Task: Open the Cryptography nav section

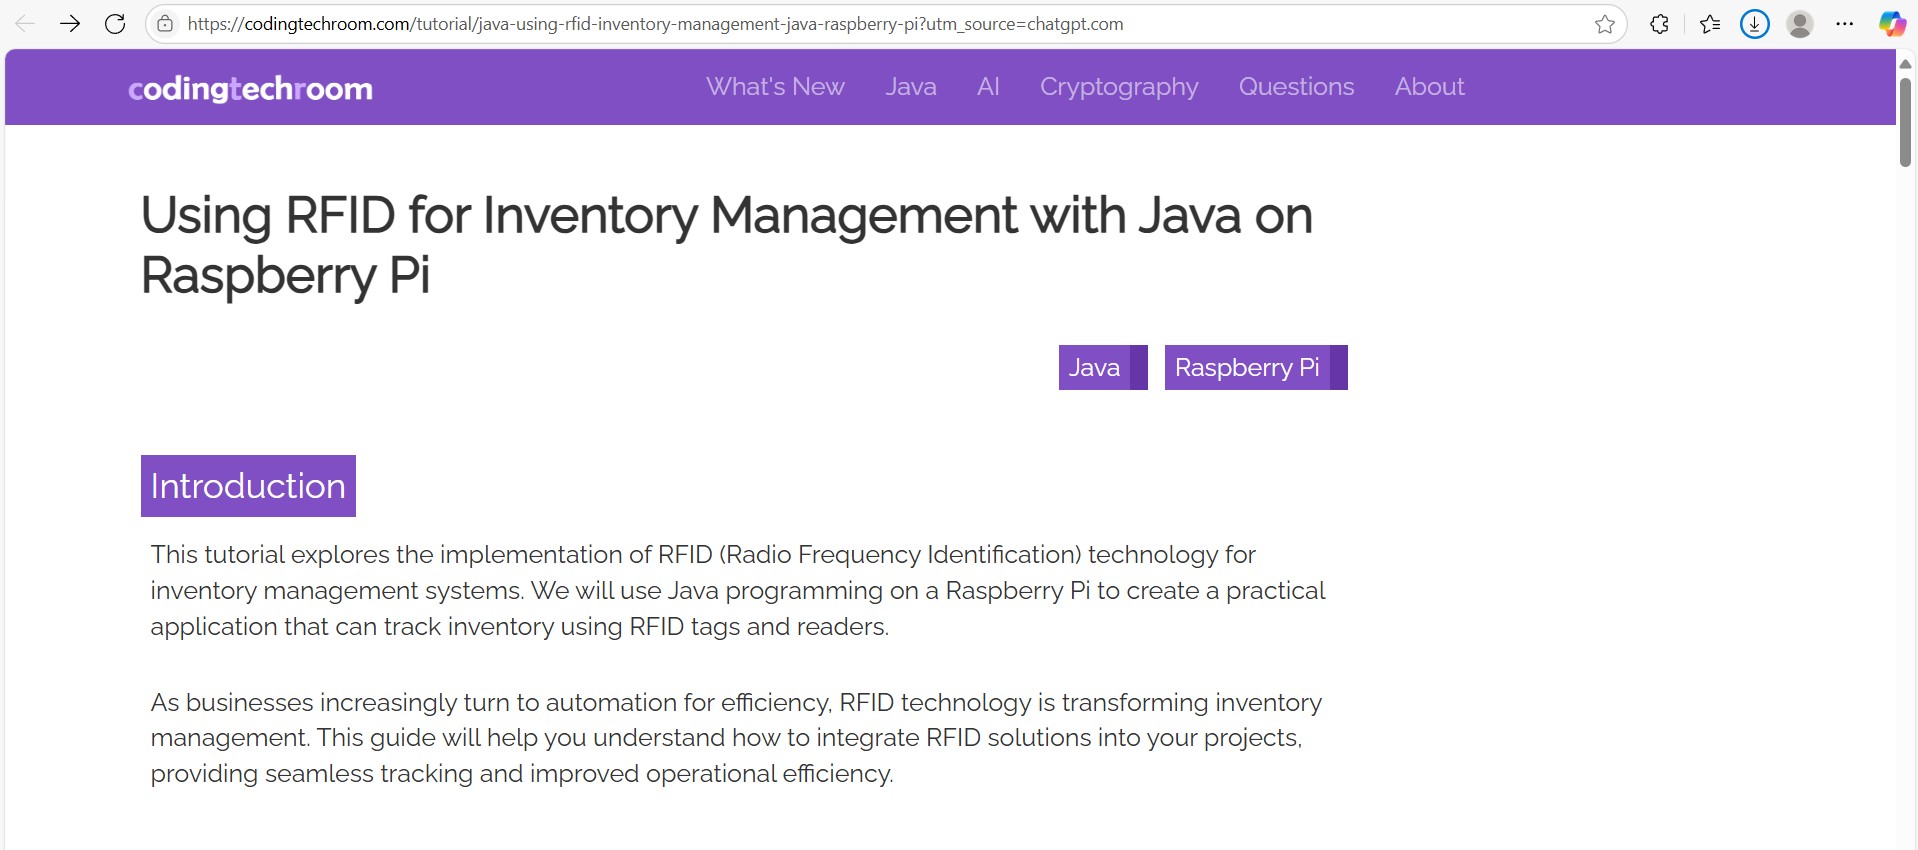Action: coord(1119,87)
